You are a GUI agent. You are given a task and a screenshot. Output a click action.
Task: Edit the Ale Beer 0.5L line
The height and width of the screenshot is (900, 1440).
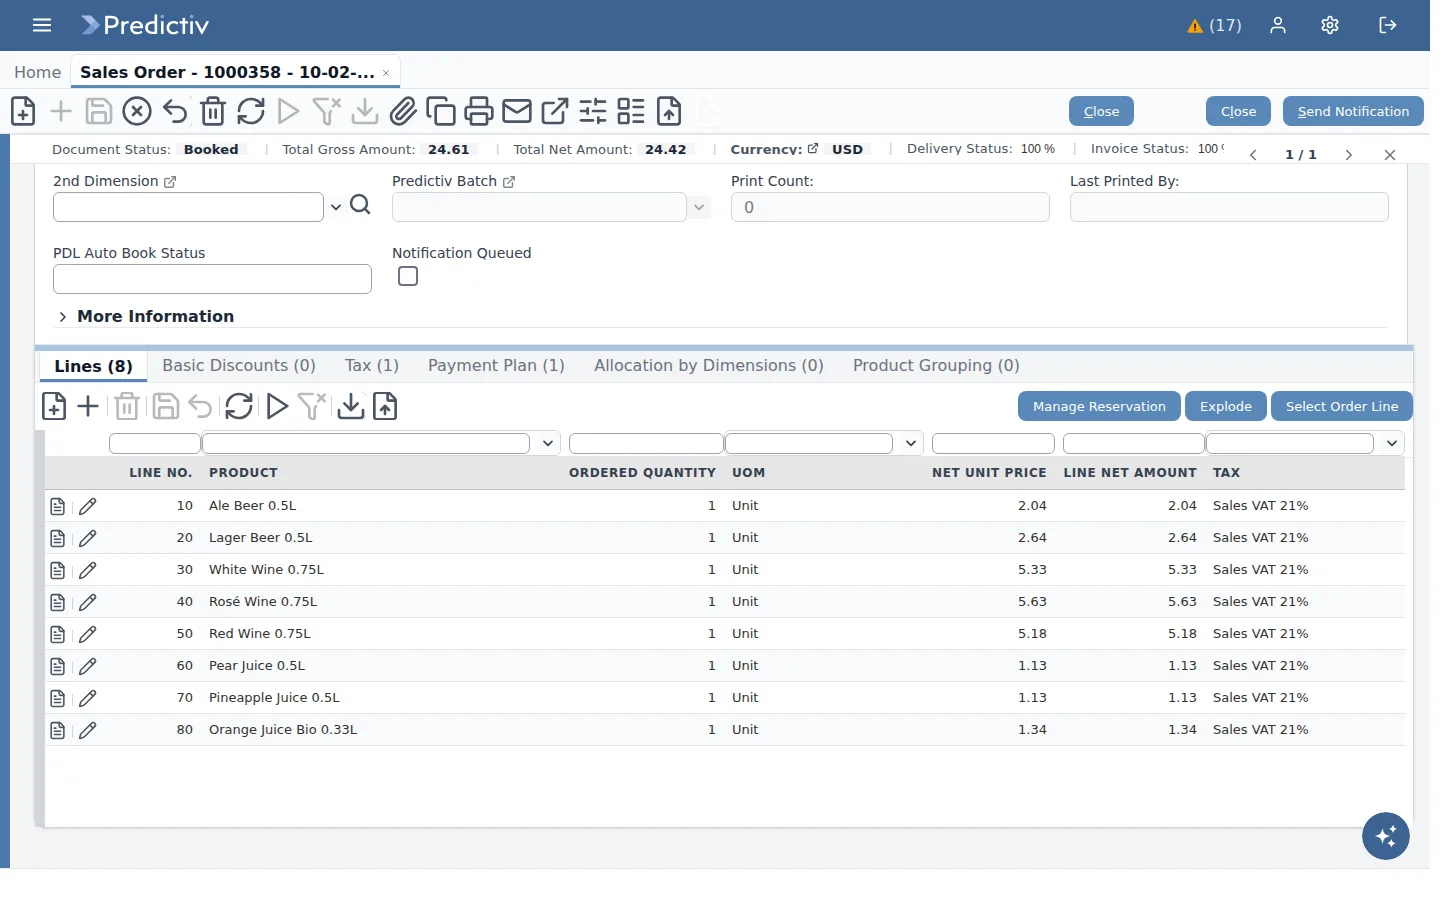point(88,506)
